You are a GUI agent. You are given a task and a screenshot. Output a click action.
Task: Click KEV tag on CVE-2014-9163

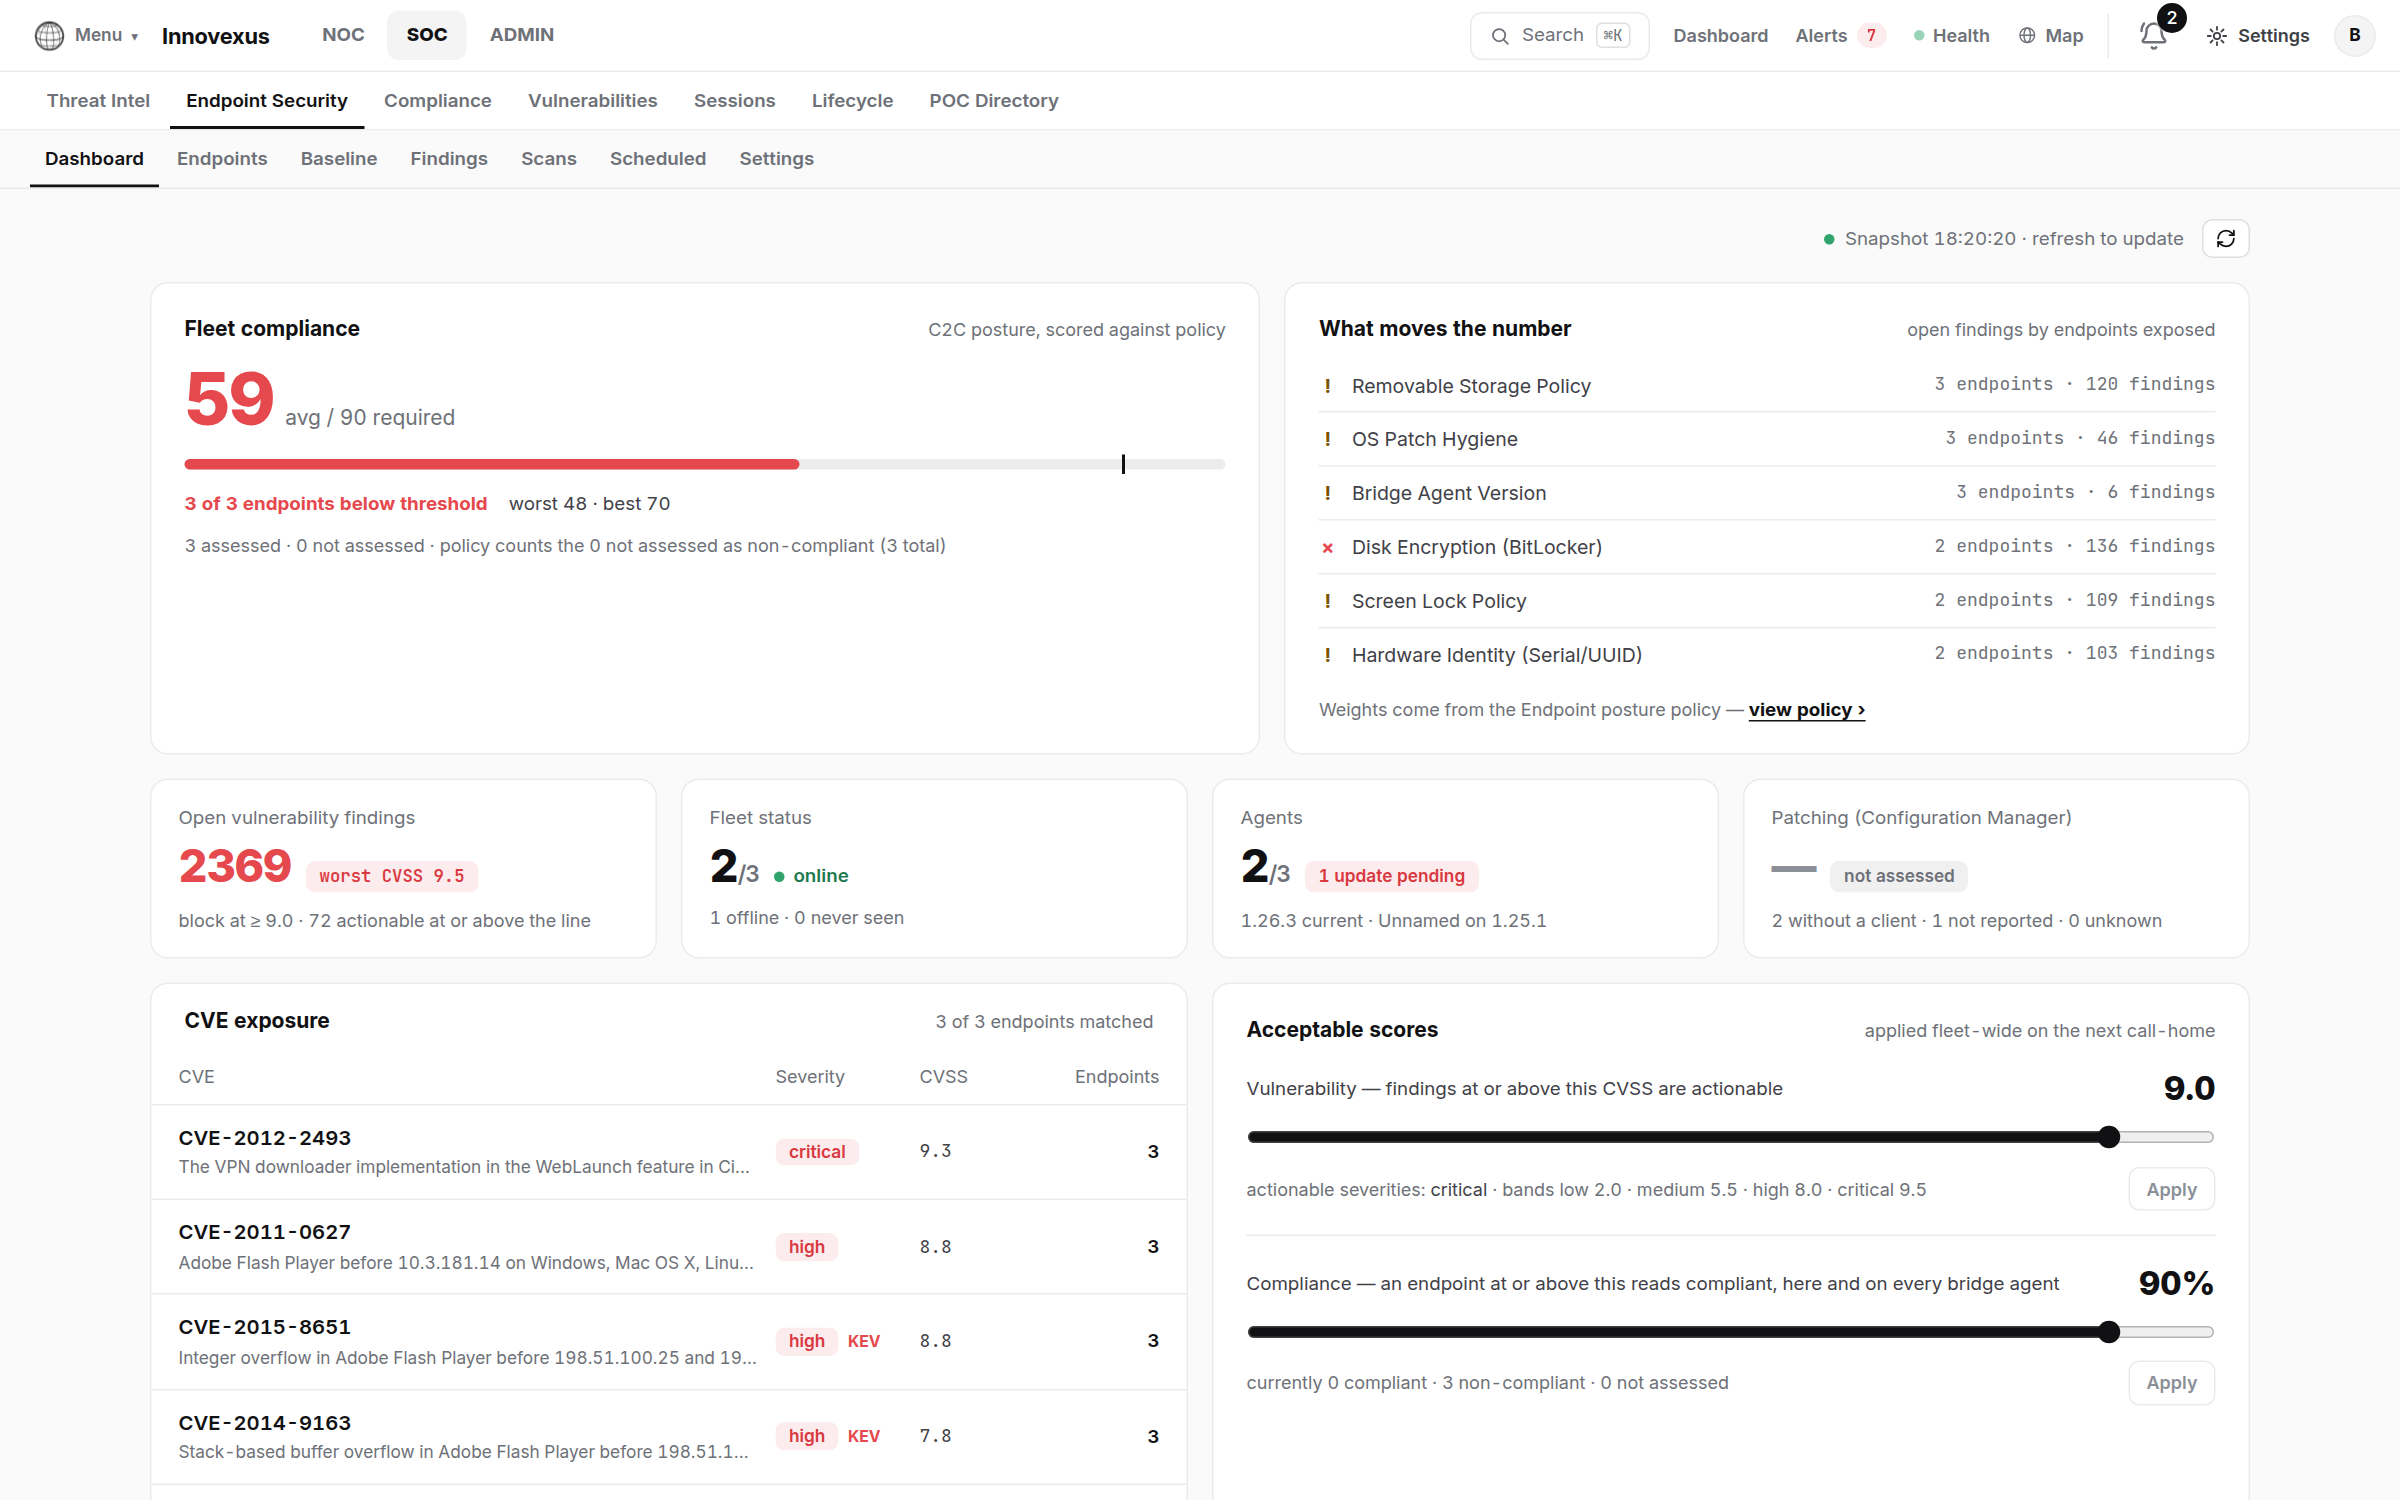[x=864, y=1437]
